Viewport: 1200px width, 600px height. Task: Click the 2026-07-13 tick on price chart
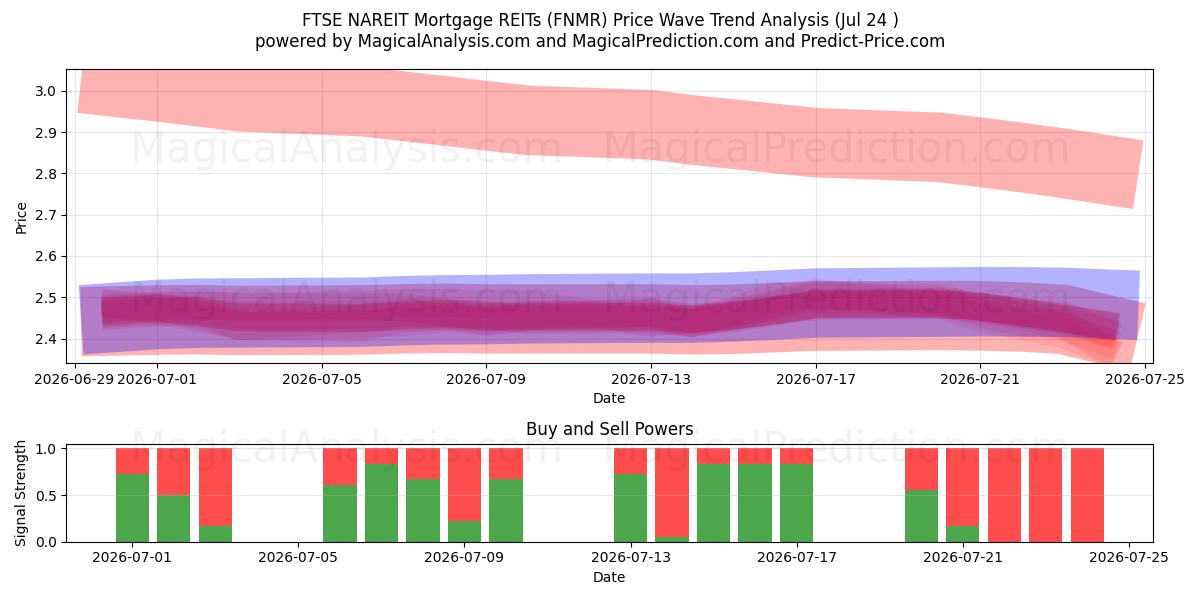click(651, 379)
